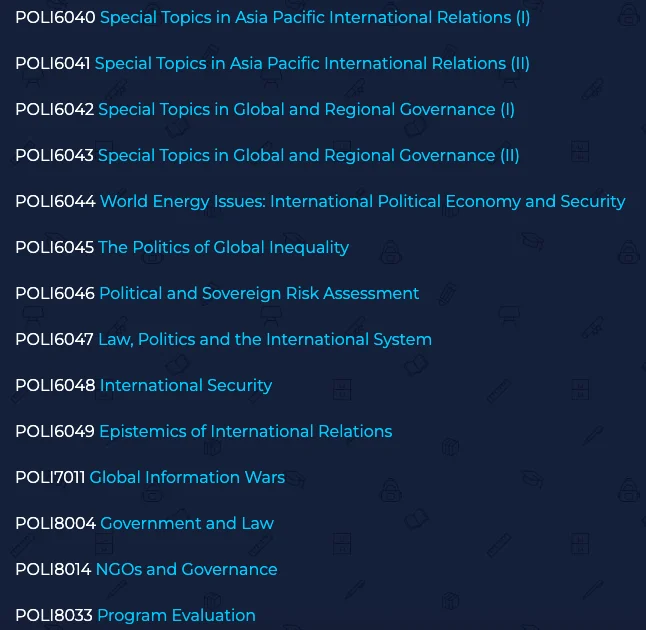Select Political and Sovereign Risk Assessment link
Screen dimensions: 646x630
(x=259, y=294)
